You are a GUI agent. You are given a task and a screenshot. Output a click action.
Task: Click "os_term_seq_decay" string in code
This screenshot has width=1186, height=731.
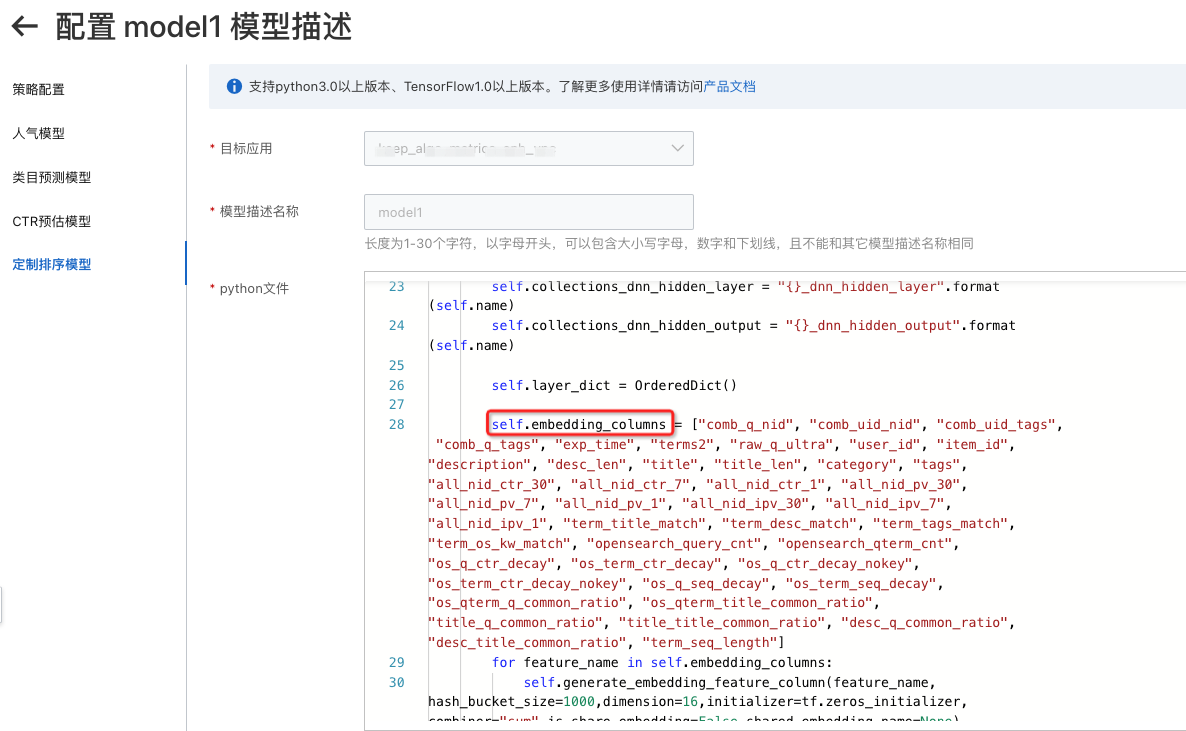pyautogui.click(x=862, y=583)
